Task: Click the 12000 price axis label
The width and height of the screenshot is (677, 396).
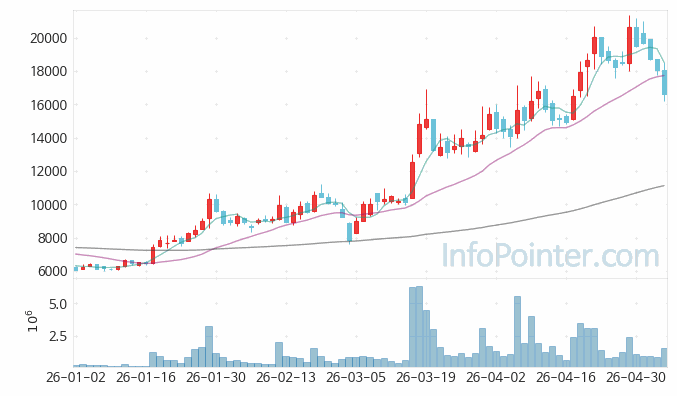Action: tap(48, 171)
